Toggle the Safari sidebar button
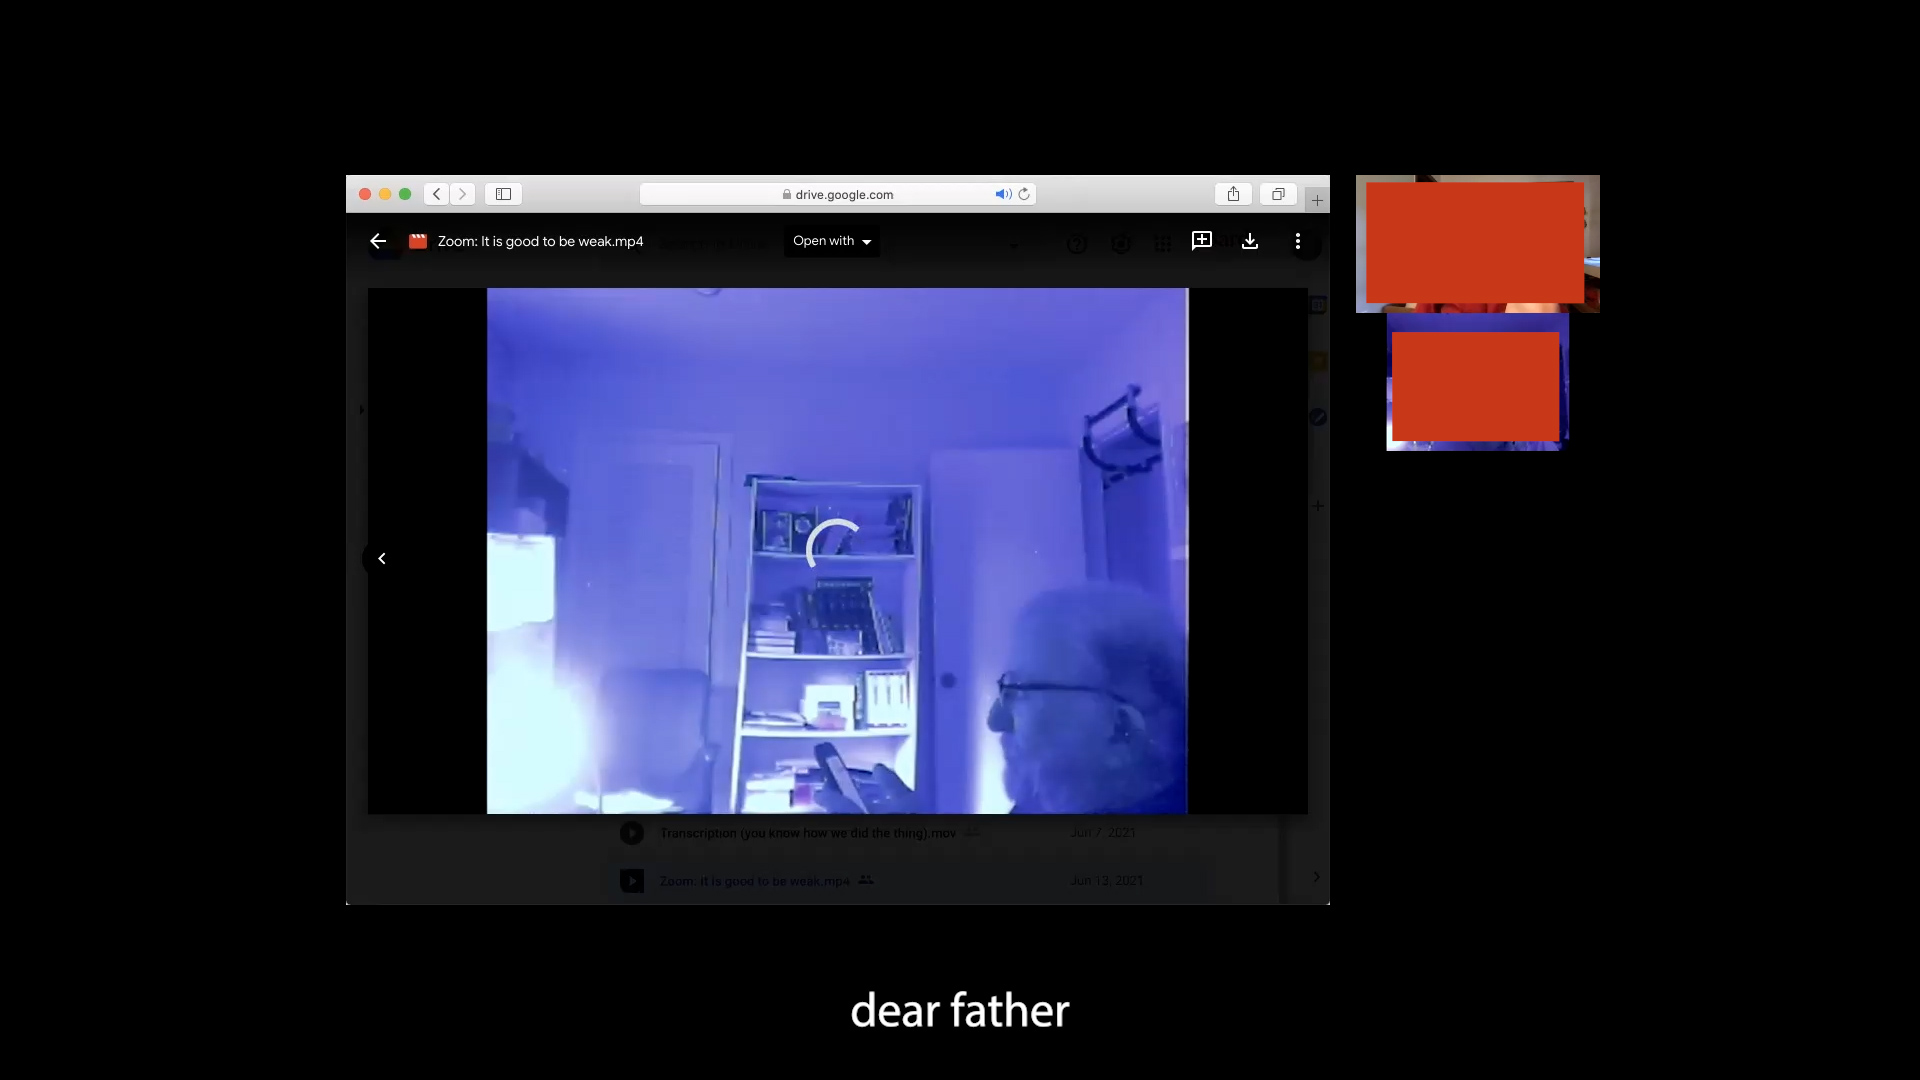This screenshot has width=1920, height=1080. pyautogui.click(x=504, y=194)
